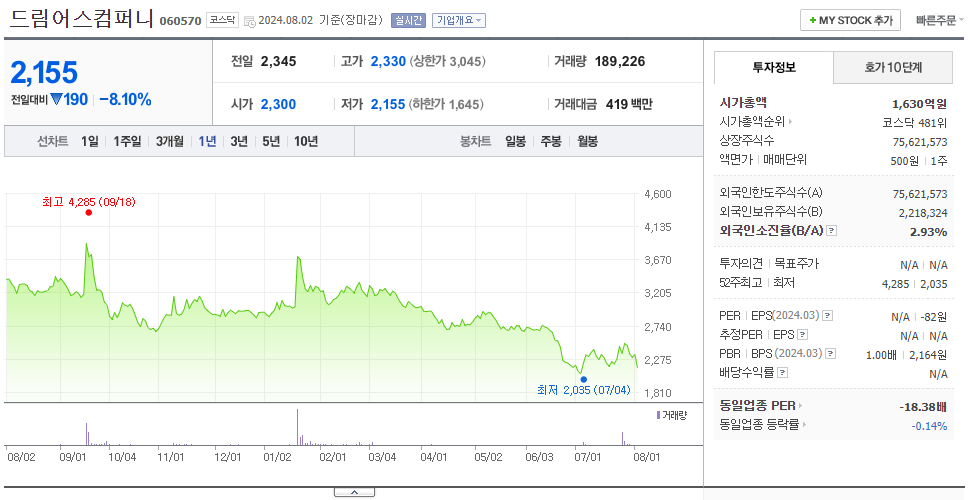
Task: Click the purple 거래량 legend marker
Action: point(658,415)
